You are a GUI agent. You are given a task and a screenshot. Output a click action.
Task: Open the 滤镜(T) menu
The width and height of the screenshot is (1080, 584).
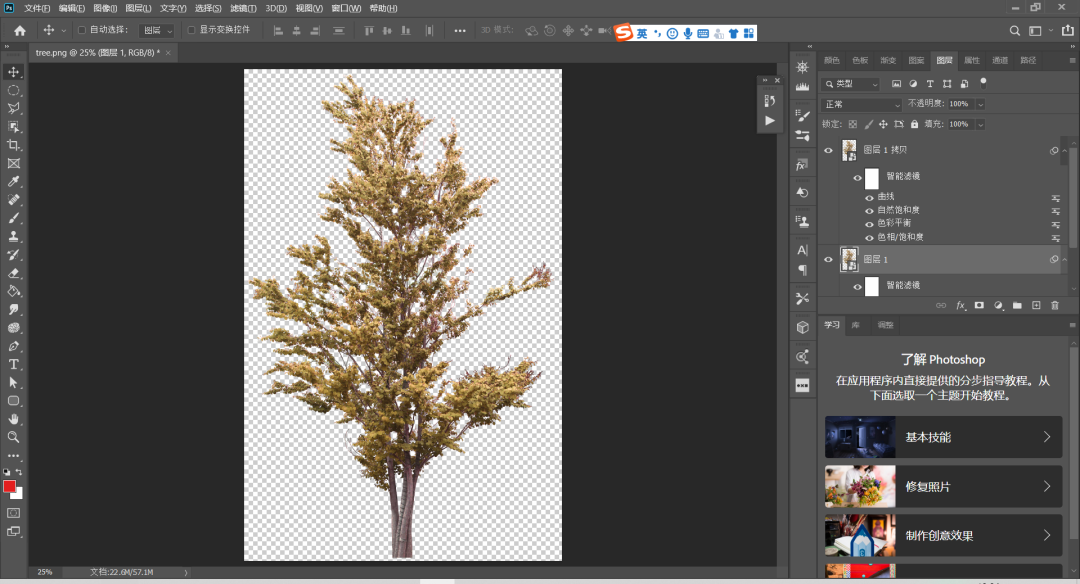(x=243, y=8)
